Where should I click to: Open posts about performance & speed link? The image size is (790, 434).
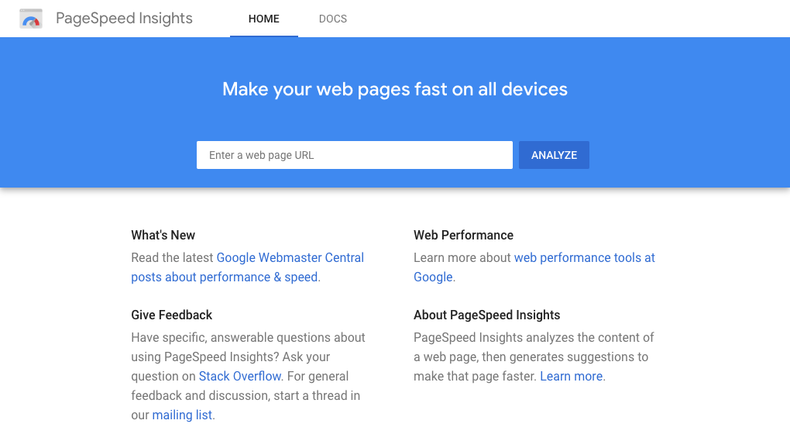tap(224, 277)
